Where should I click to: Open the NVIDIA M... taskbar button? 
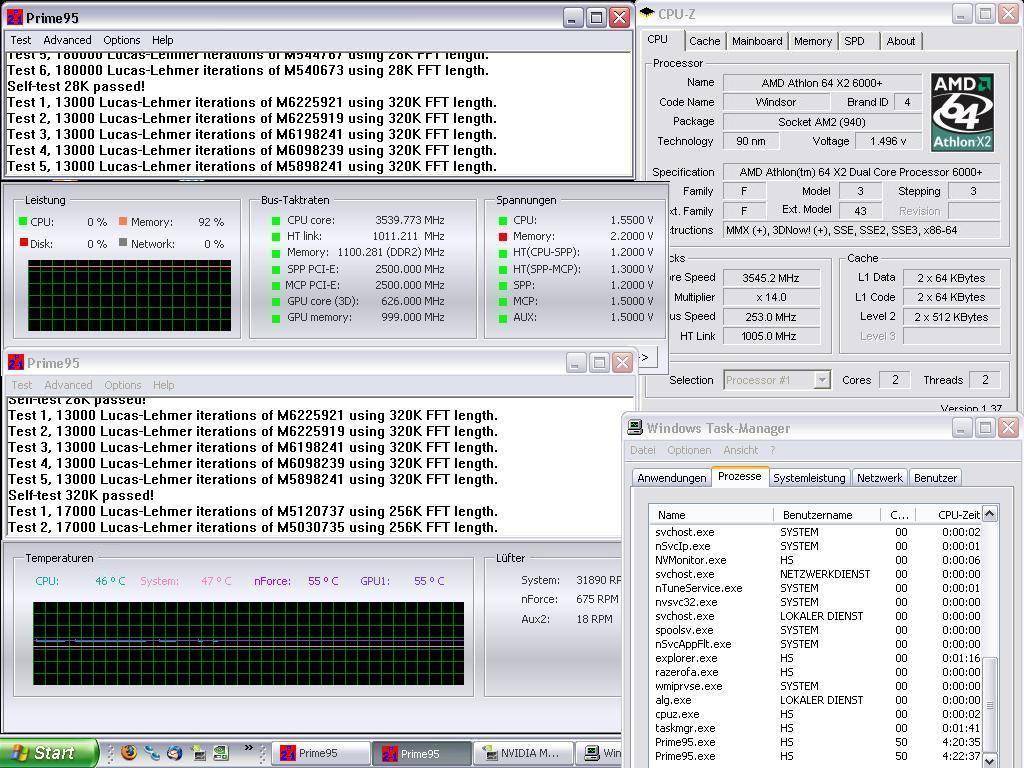(x=524, y=753)
